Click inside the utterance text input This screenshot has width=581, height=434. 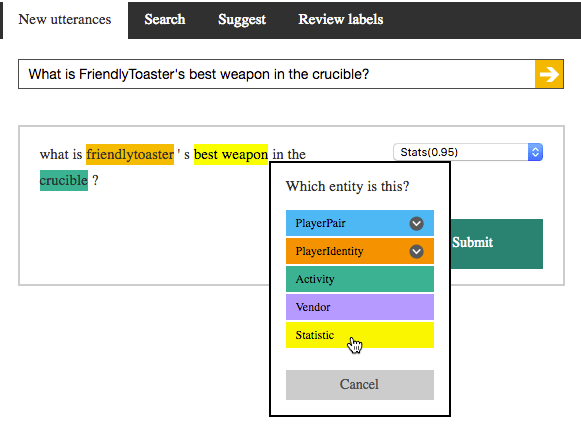(276, 74)
